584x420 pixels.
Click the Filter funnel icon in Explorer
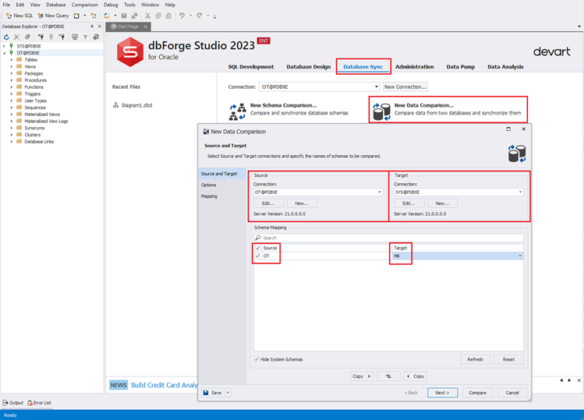click(x=85, y=37)
